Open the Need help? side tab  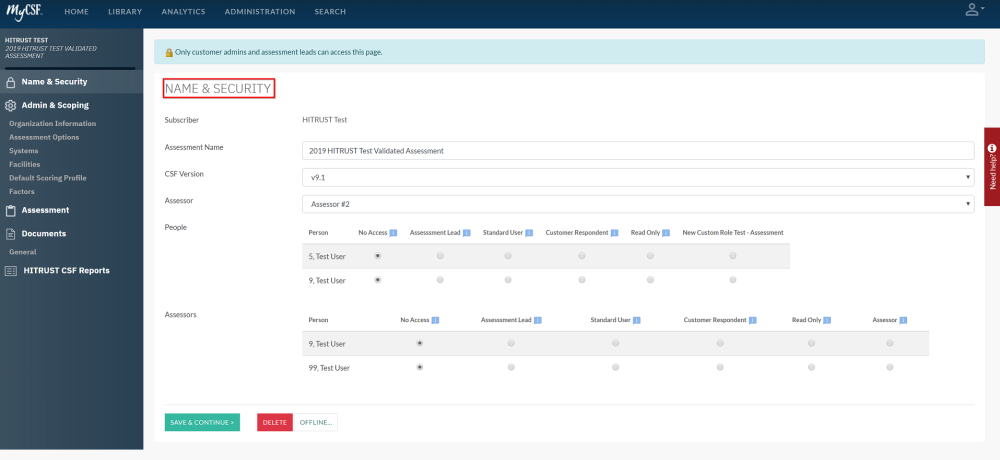point(992,167)
